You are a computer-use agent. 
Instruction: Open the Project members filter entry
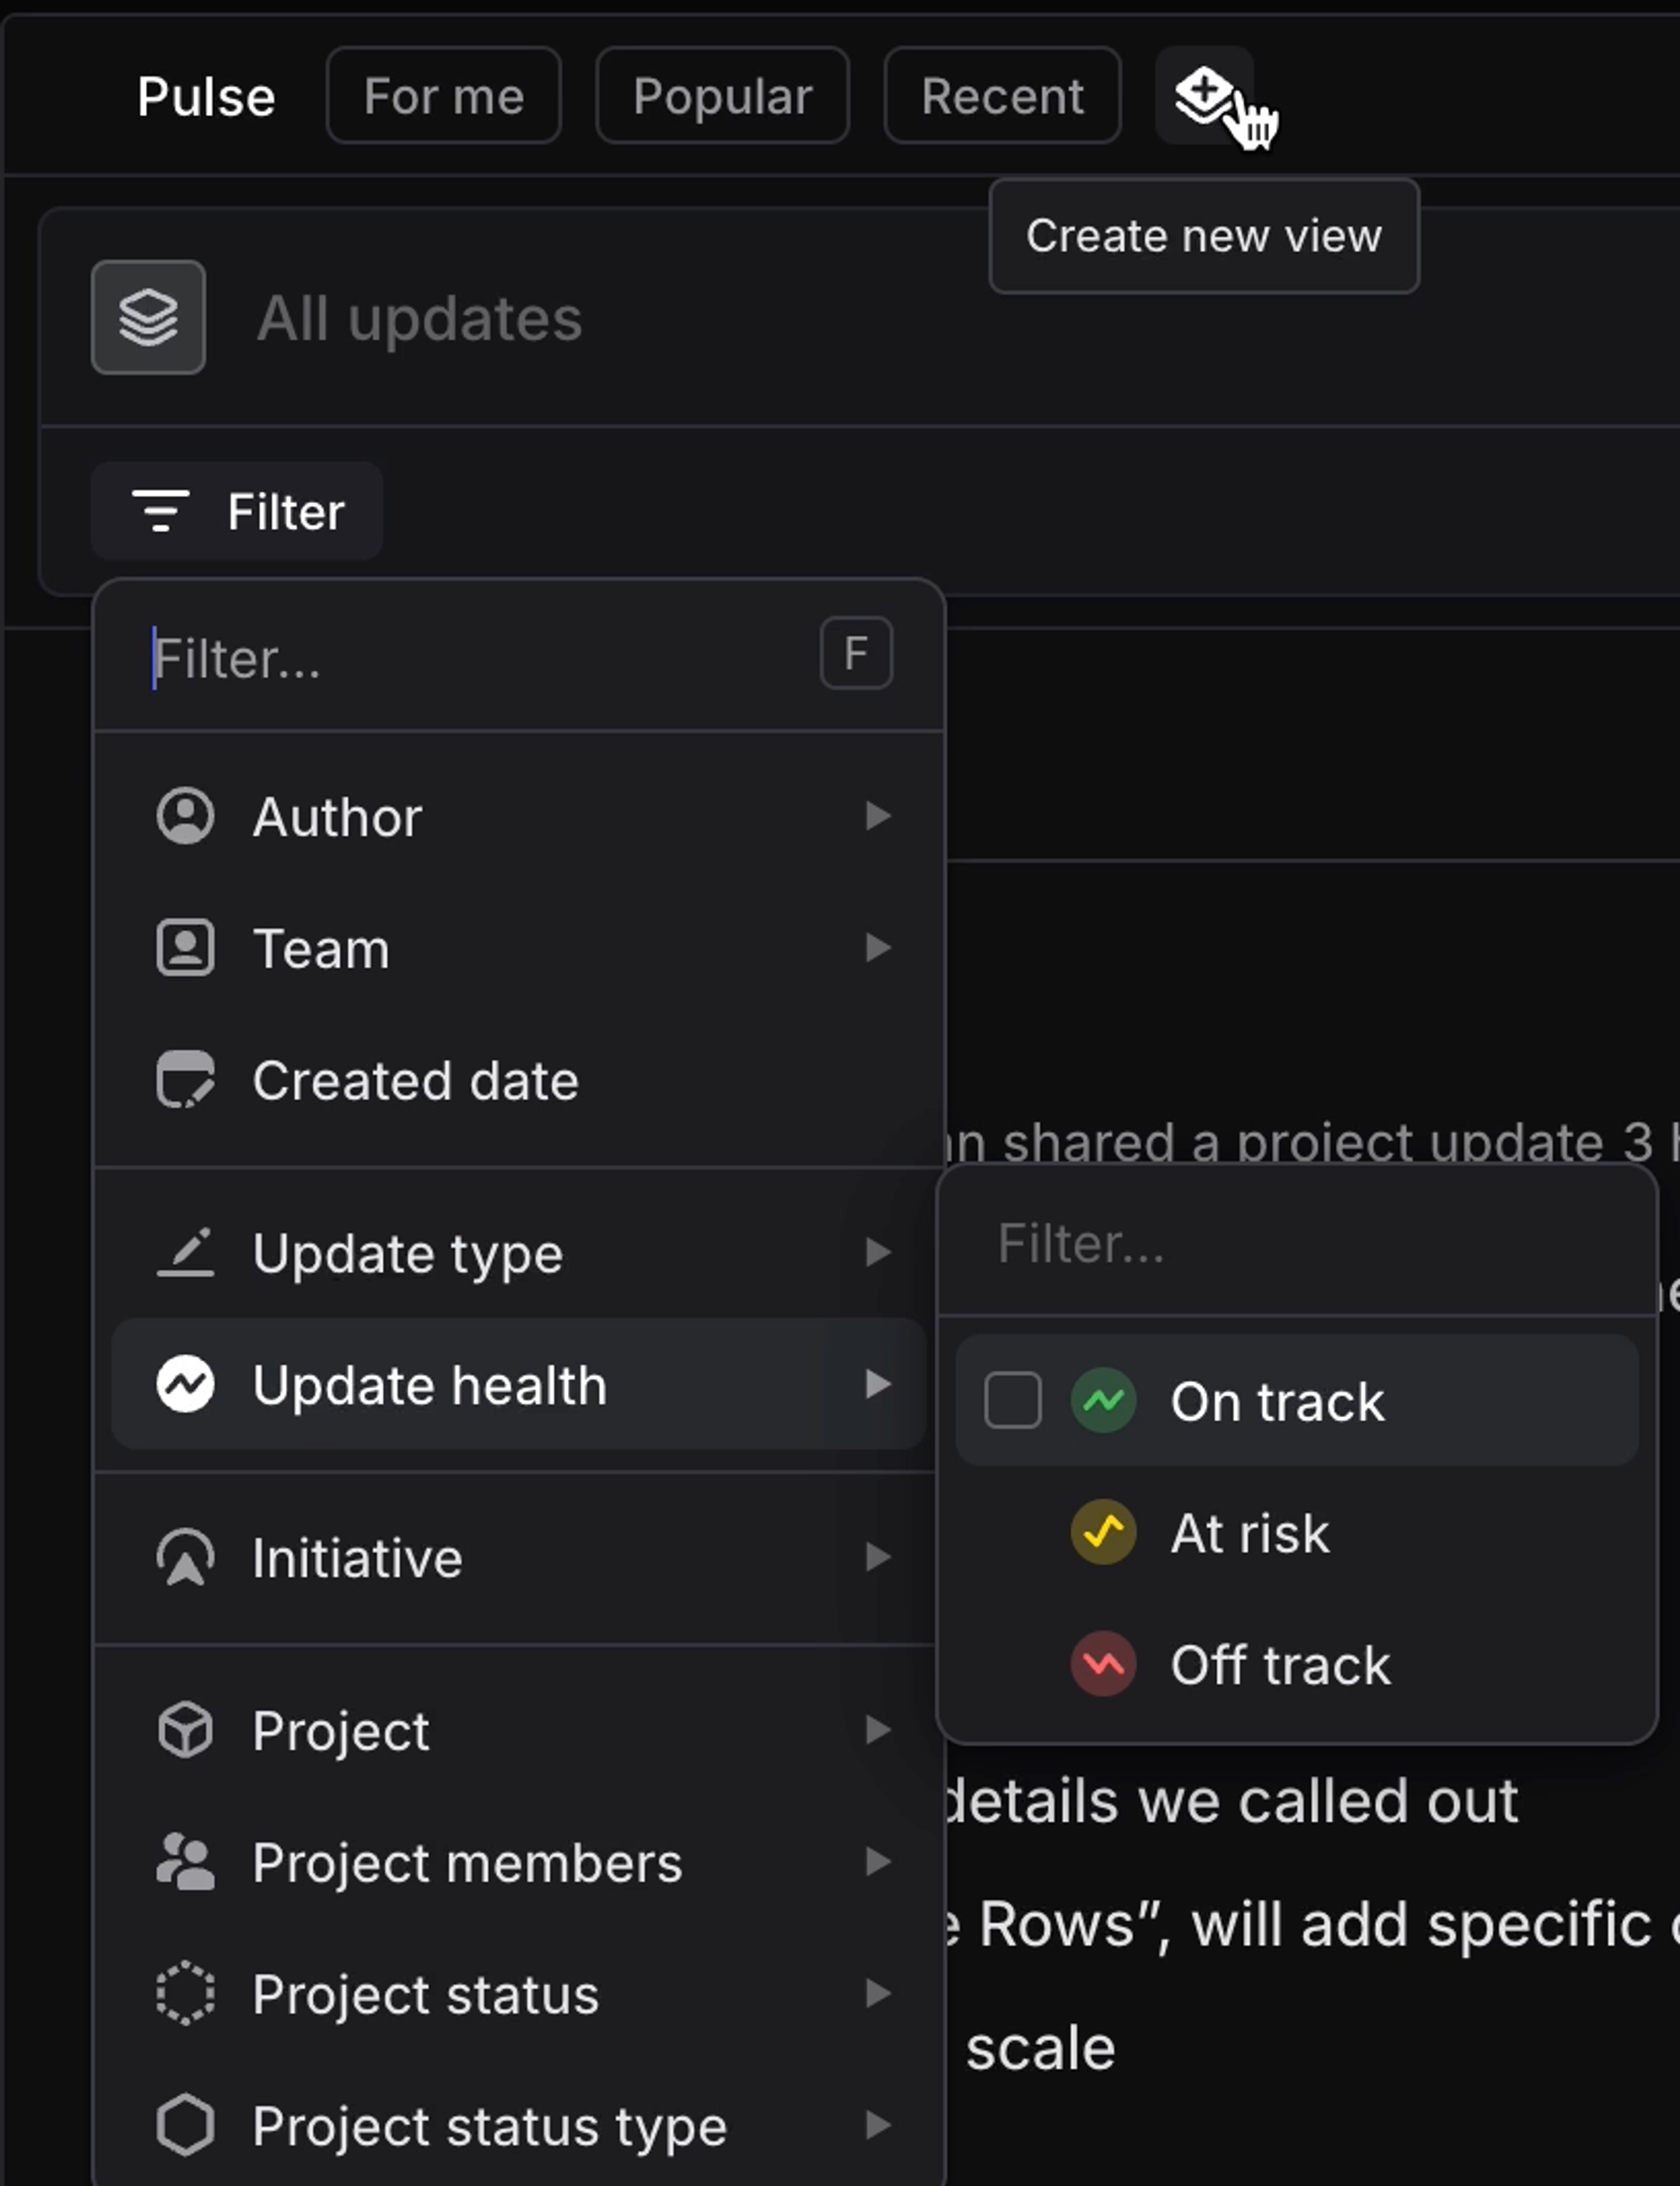(467, 1862)
